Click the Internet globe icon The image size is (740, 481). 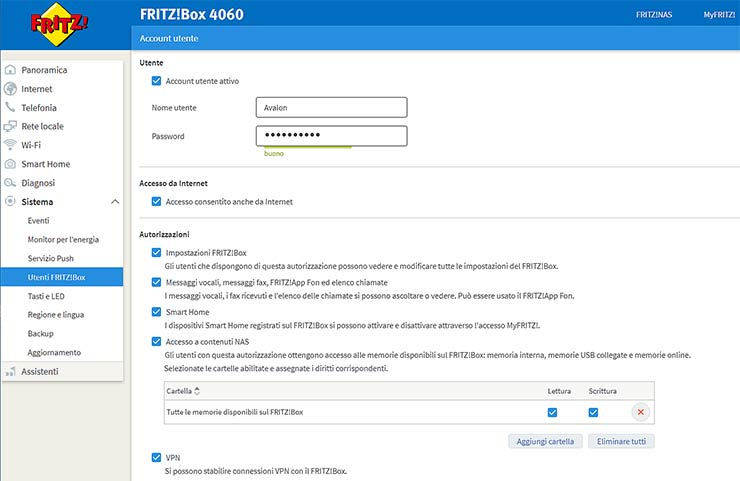point(10,89)
